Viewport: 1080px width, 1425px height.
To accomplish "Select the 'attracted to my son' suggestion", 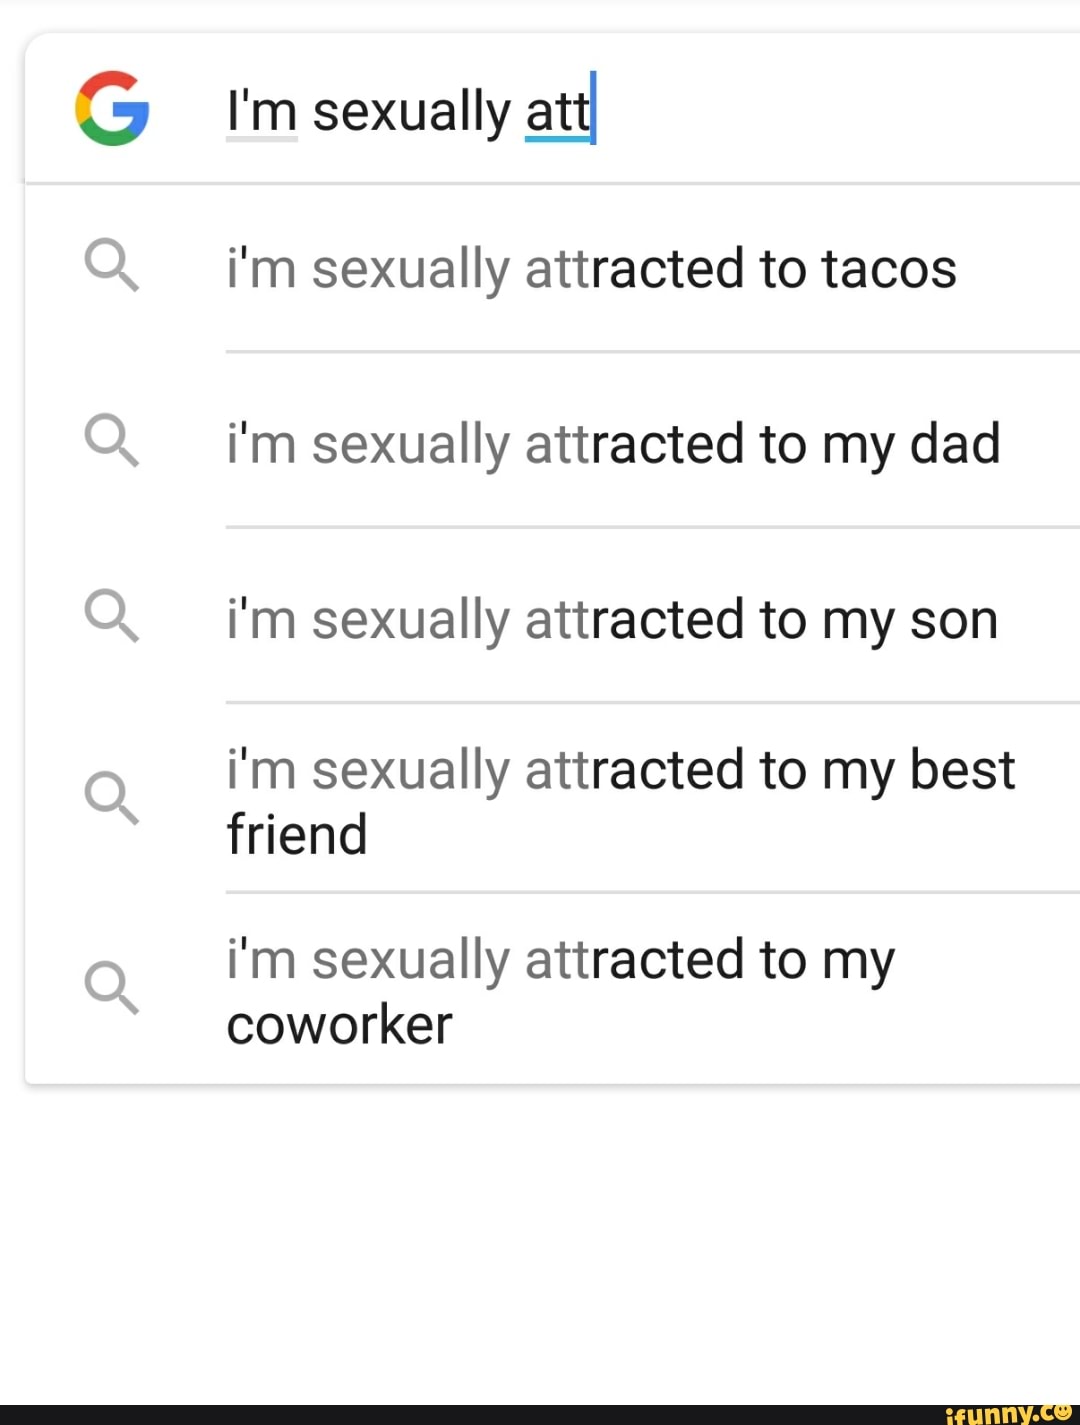I will pos(612,618).
